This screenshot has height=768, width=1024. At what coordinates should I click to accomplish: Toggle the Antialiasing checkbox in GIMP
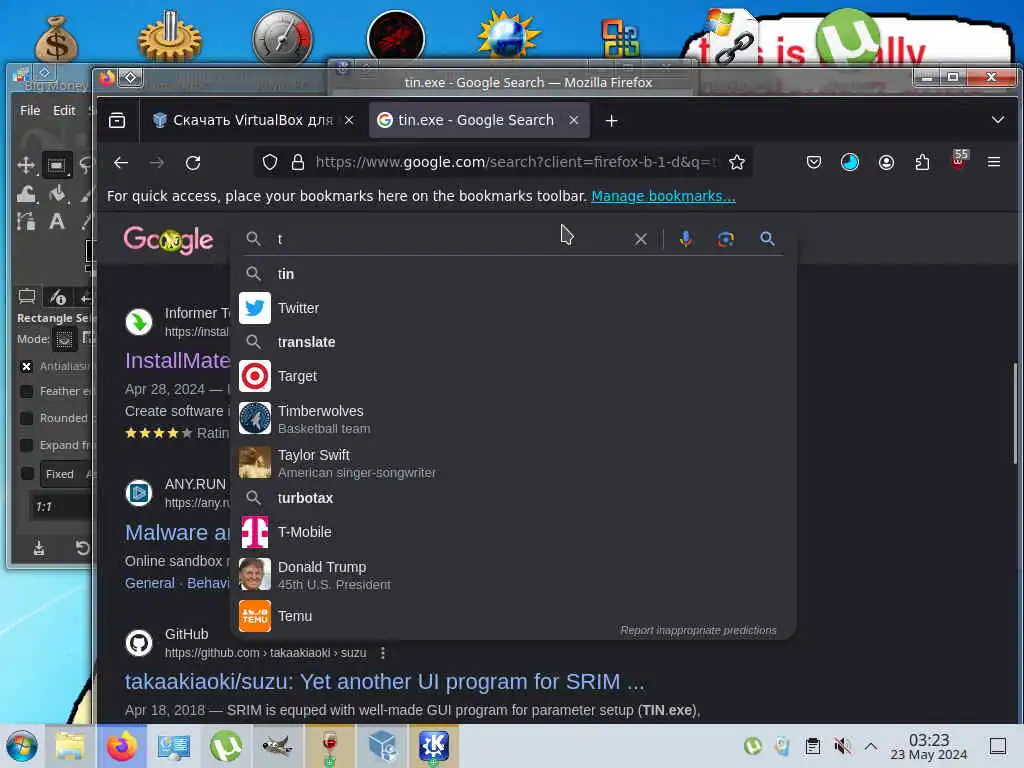[x=27, y=366]
